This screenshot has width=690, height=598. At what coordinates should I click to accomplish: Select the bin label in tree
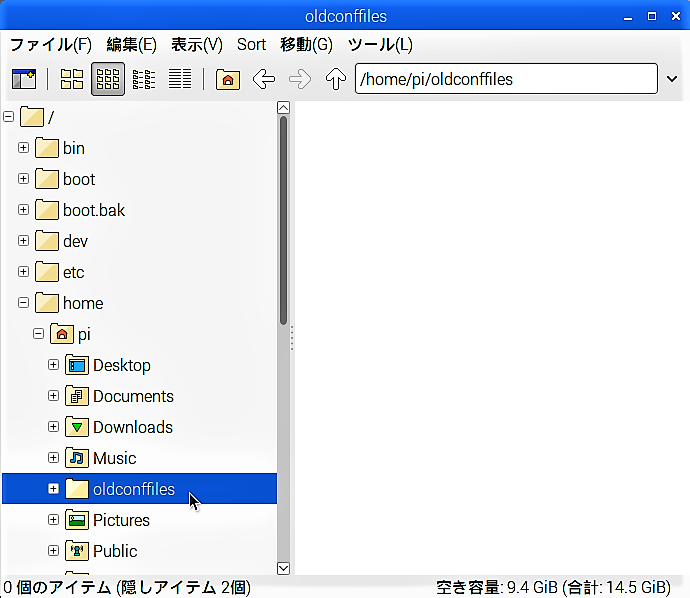click(74, 148)
